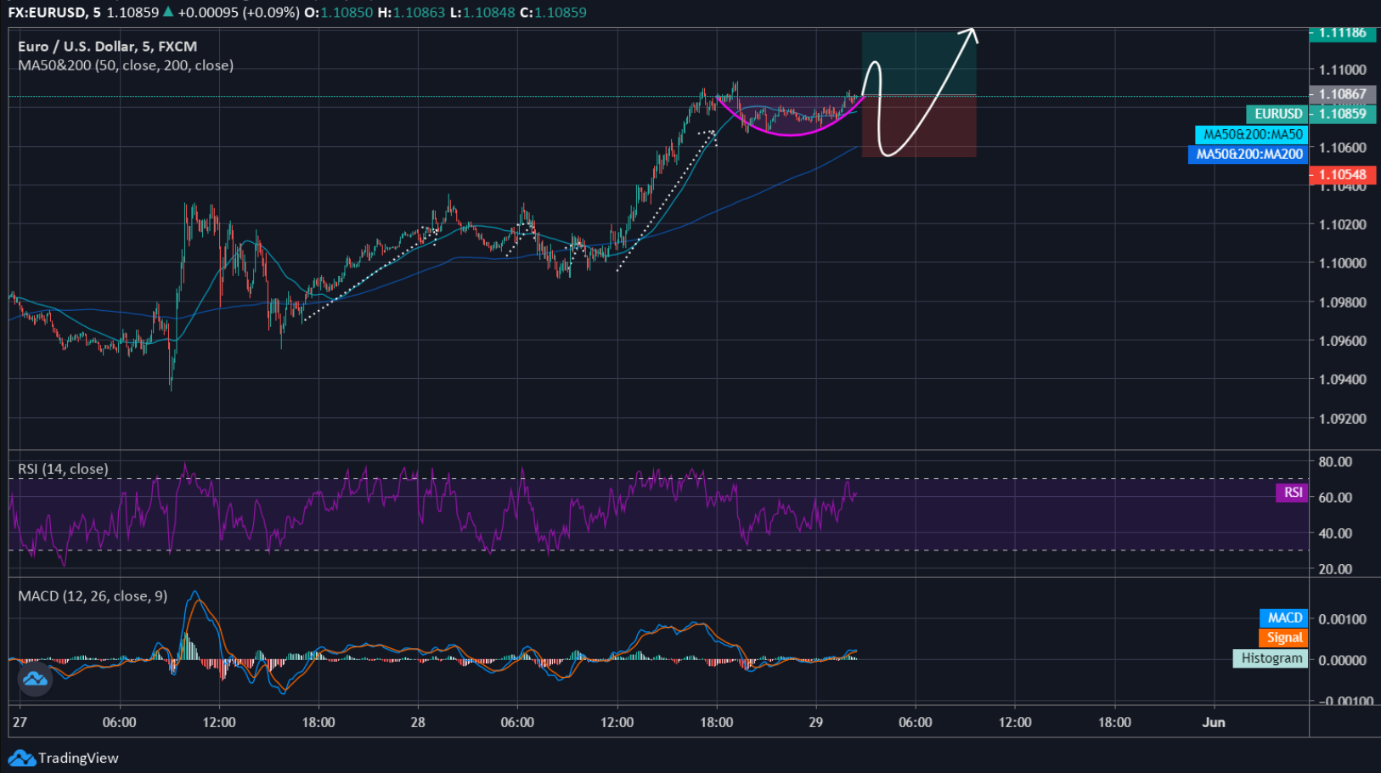1381x773 pixels.
Task: Click the Histogram axis label
Action: [1271, 658]
